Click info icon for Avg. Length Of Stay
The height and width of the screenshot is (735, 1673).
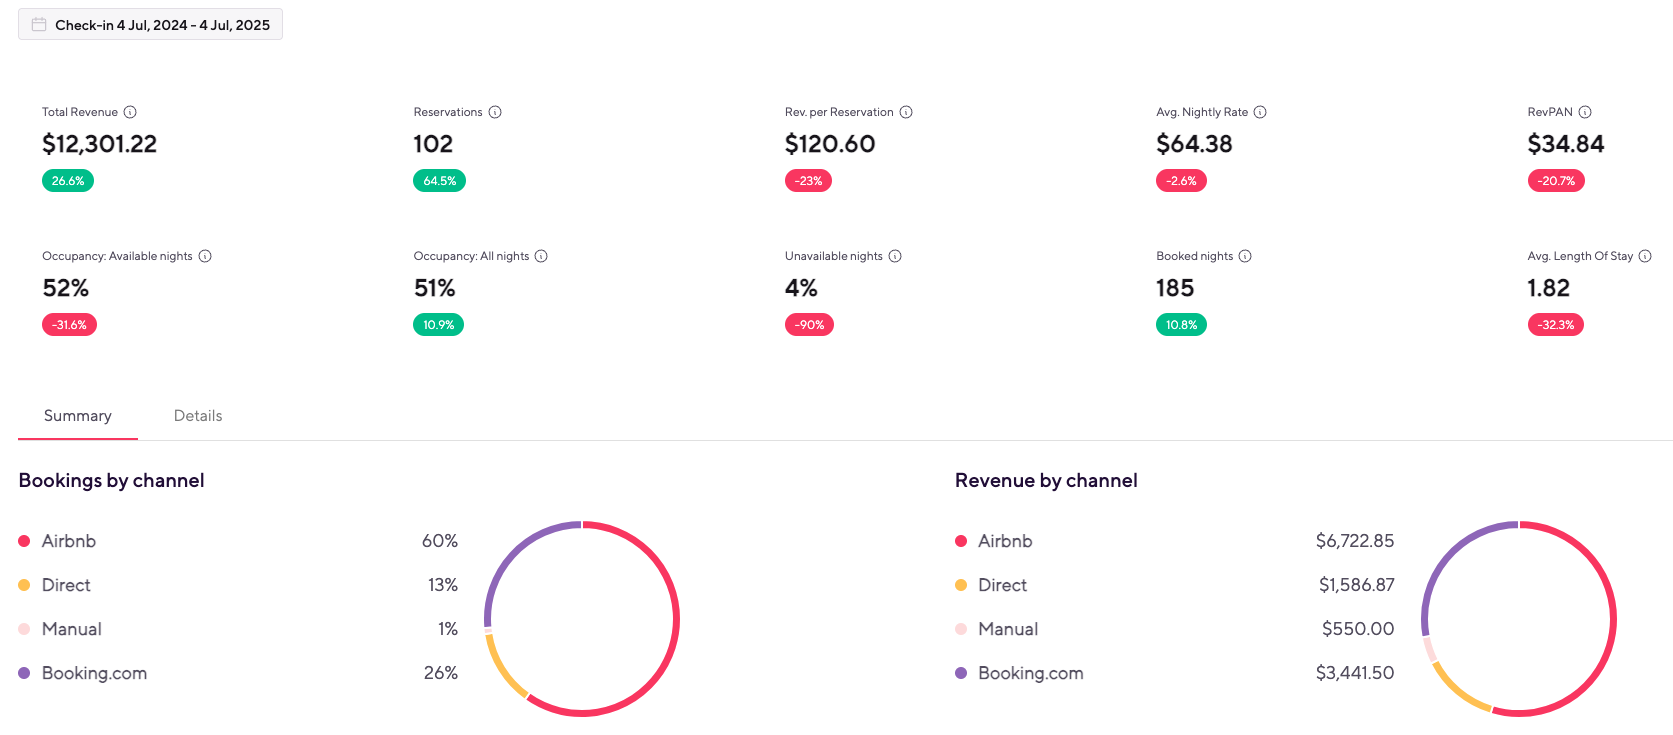pyautogui.click(x=1645, y=256)
